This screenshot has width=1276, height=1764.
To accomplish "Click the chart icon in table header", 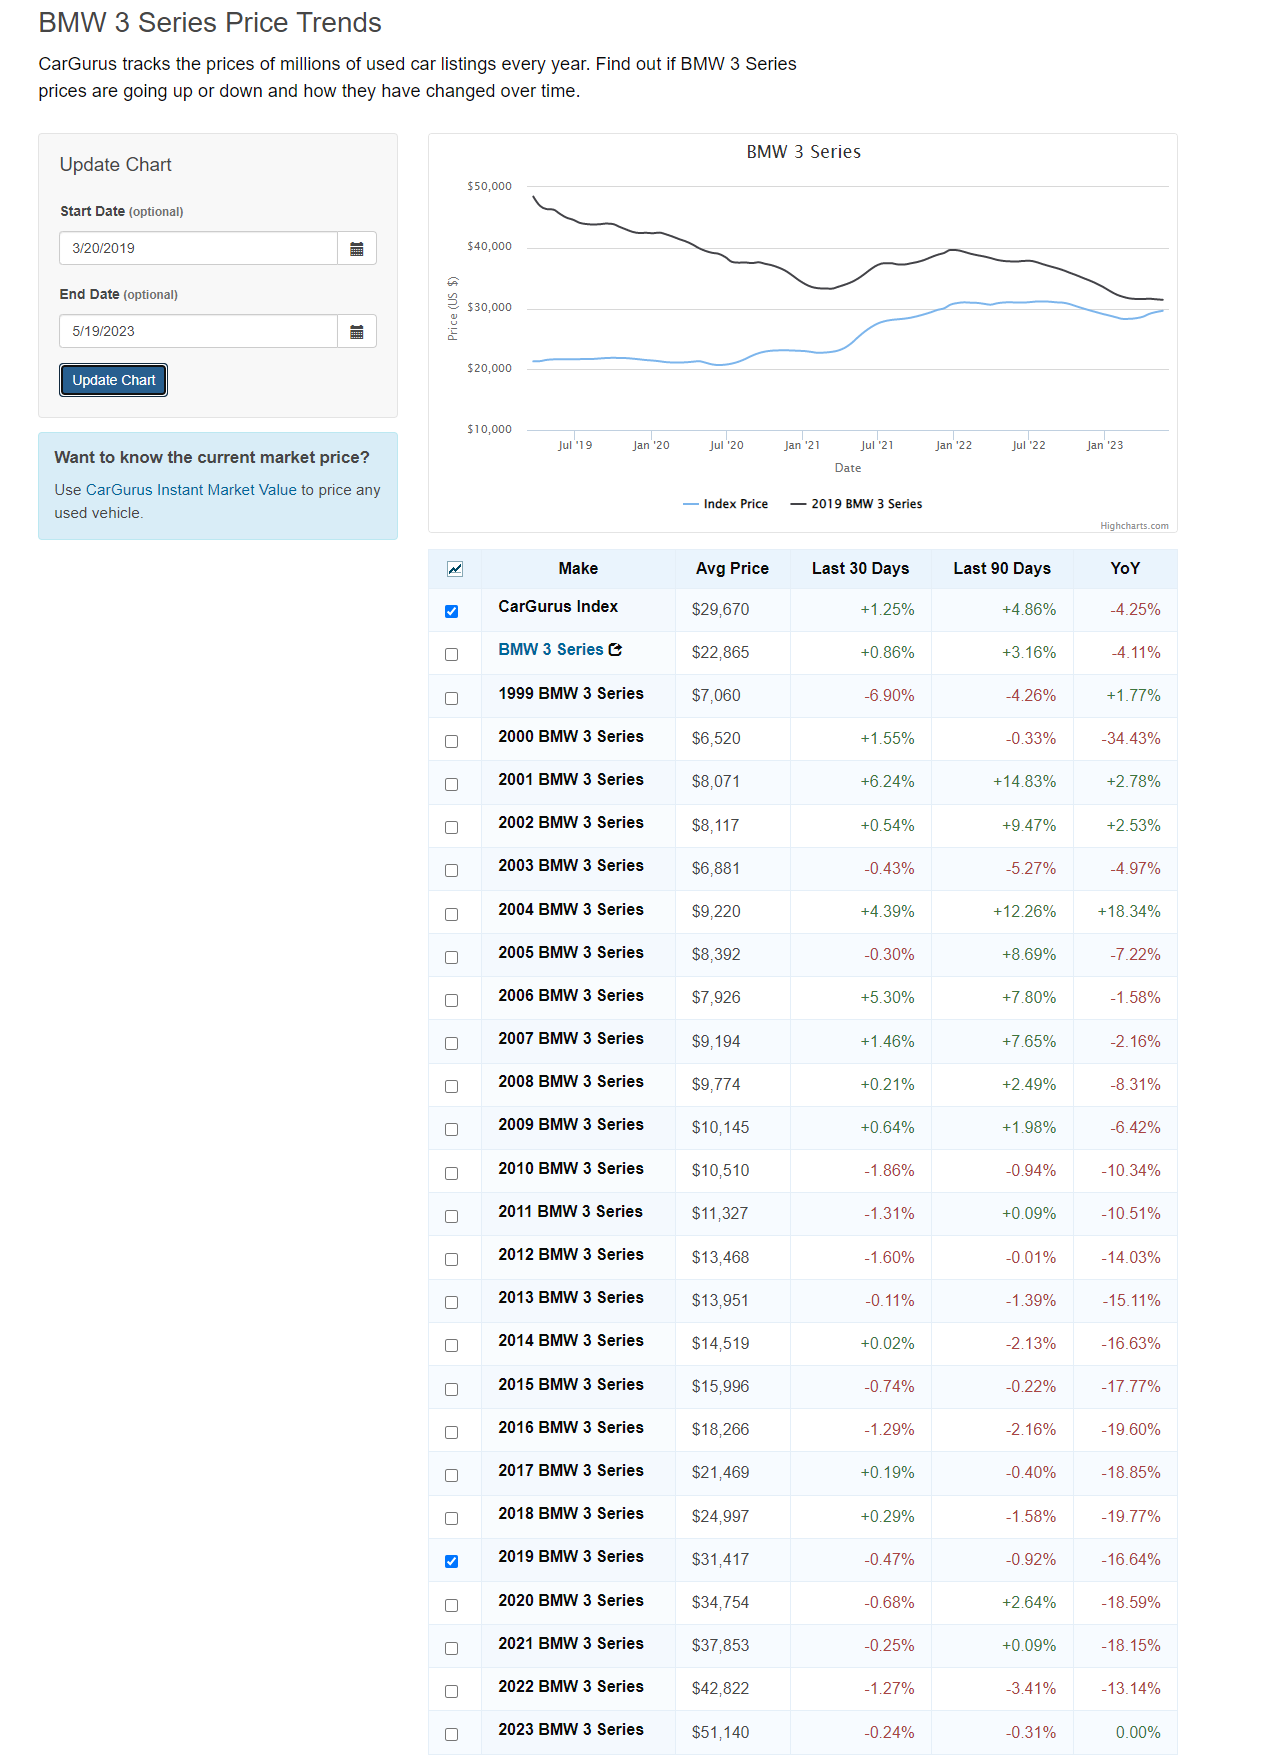I will [x=455, y=569].
